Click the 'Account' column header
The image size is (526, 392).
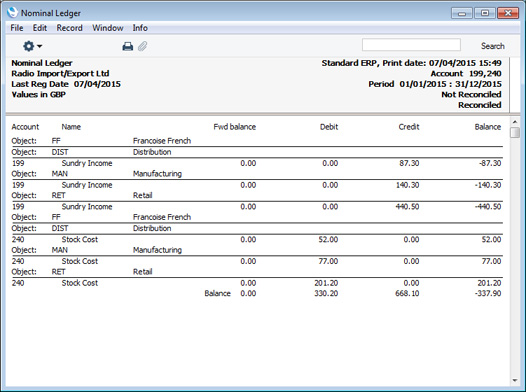(x=25, y=127)
